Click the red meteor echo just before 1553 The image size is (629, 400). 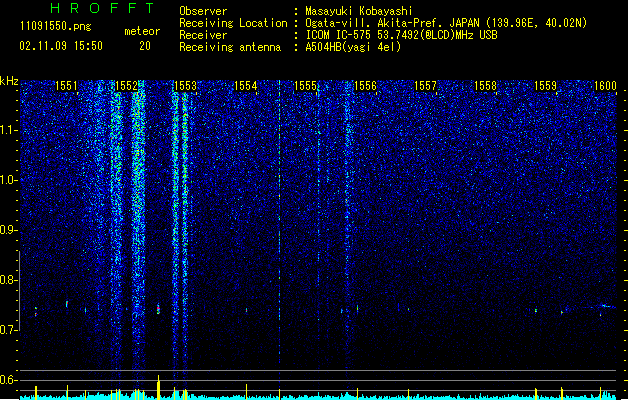[x=158, y=309]
